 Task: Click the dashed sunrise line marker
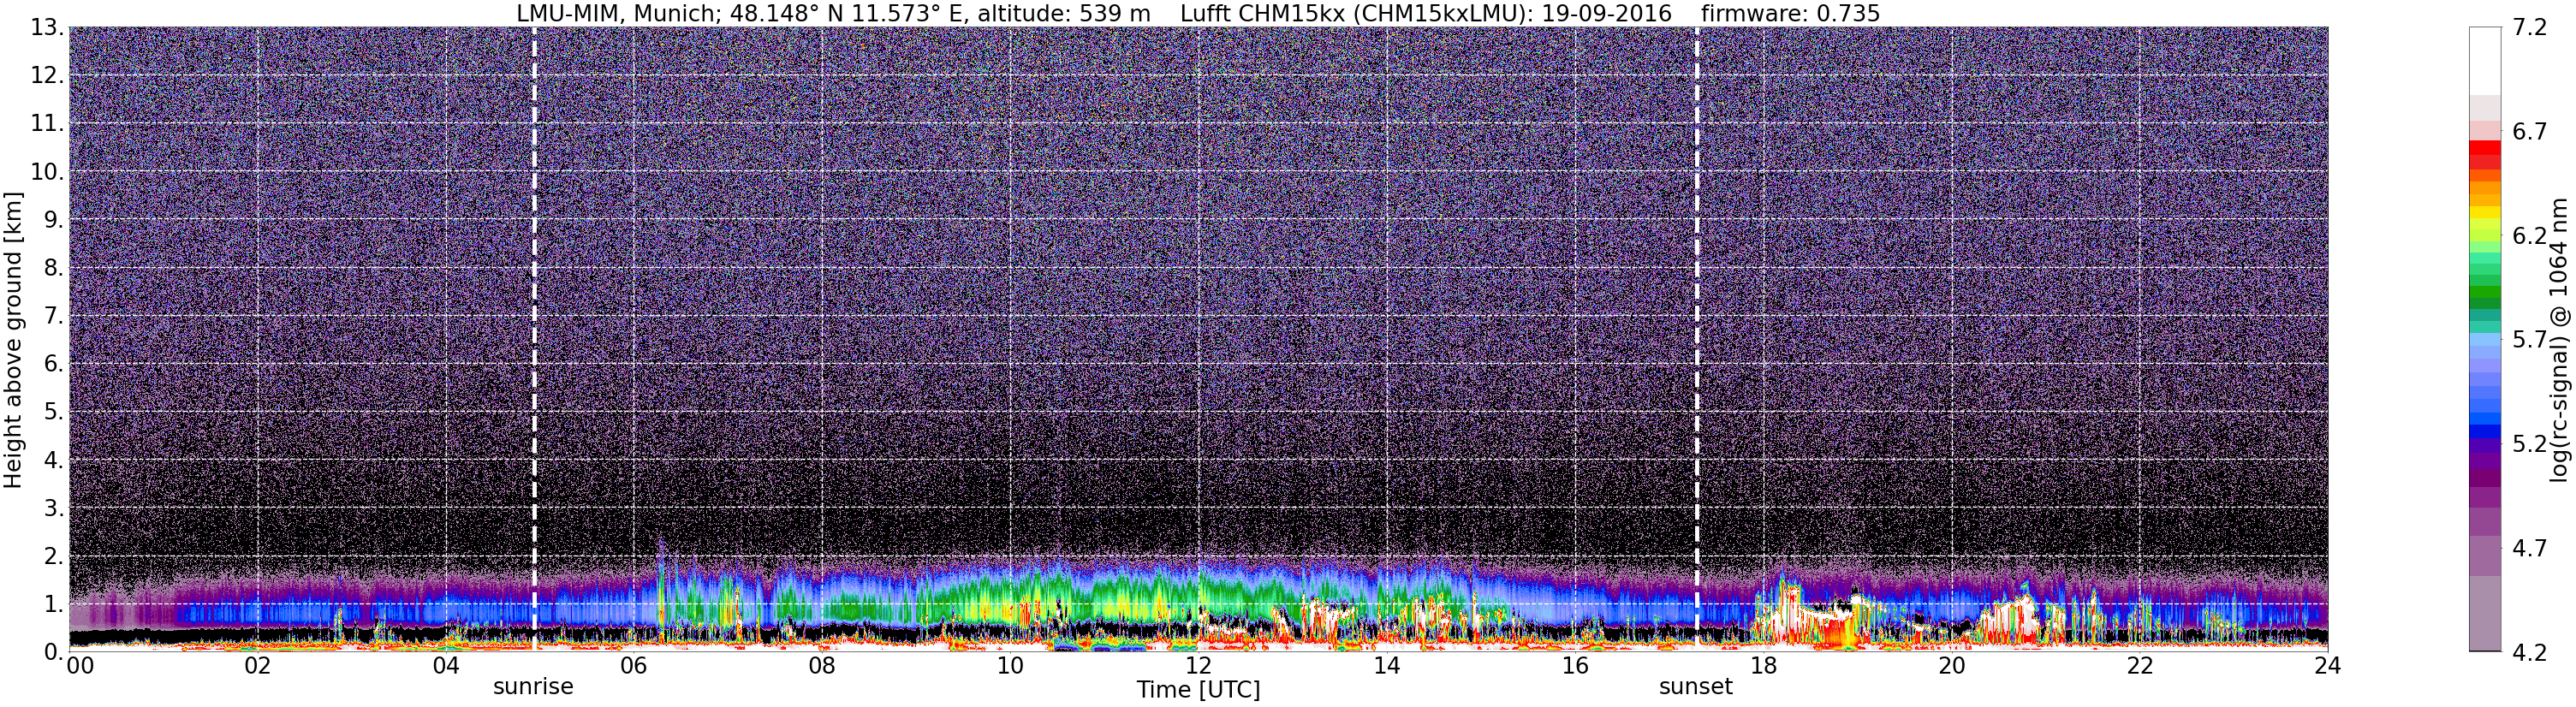534,340
